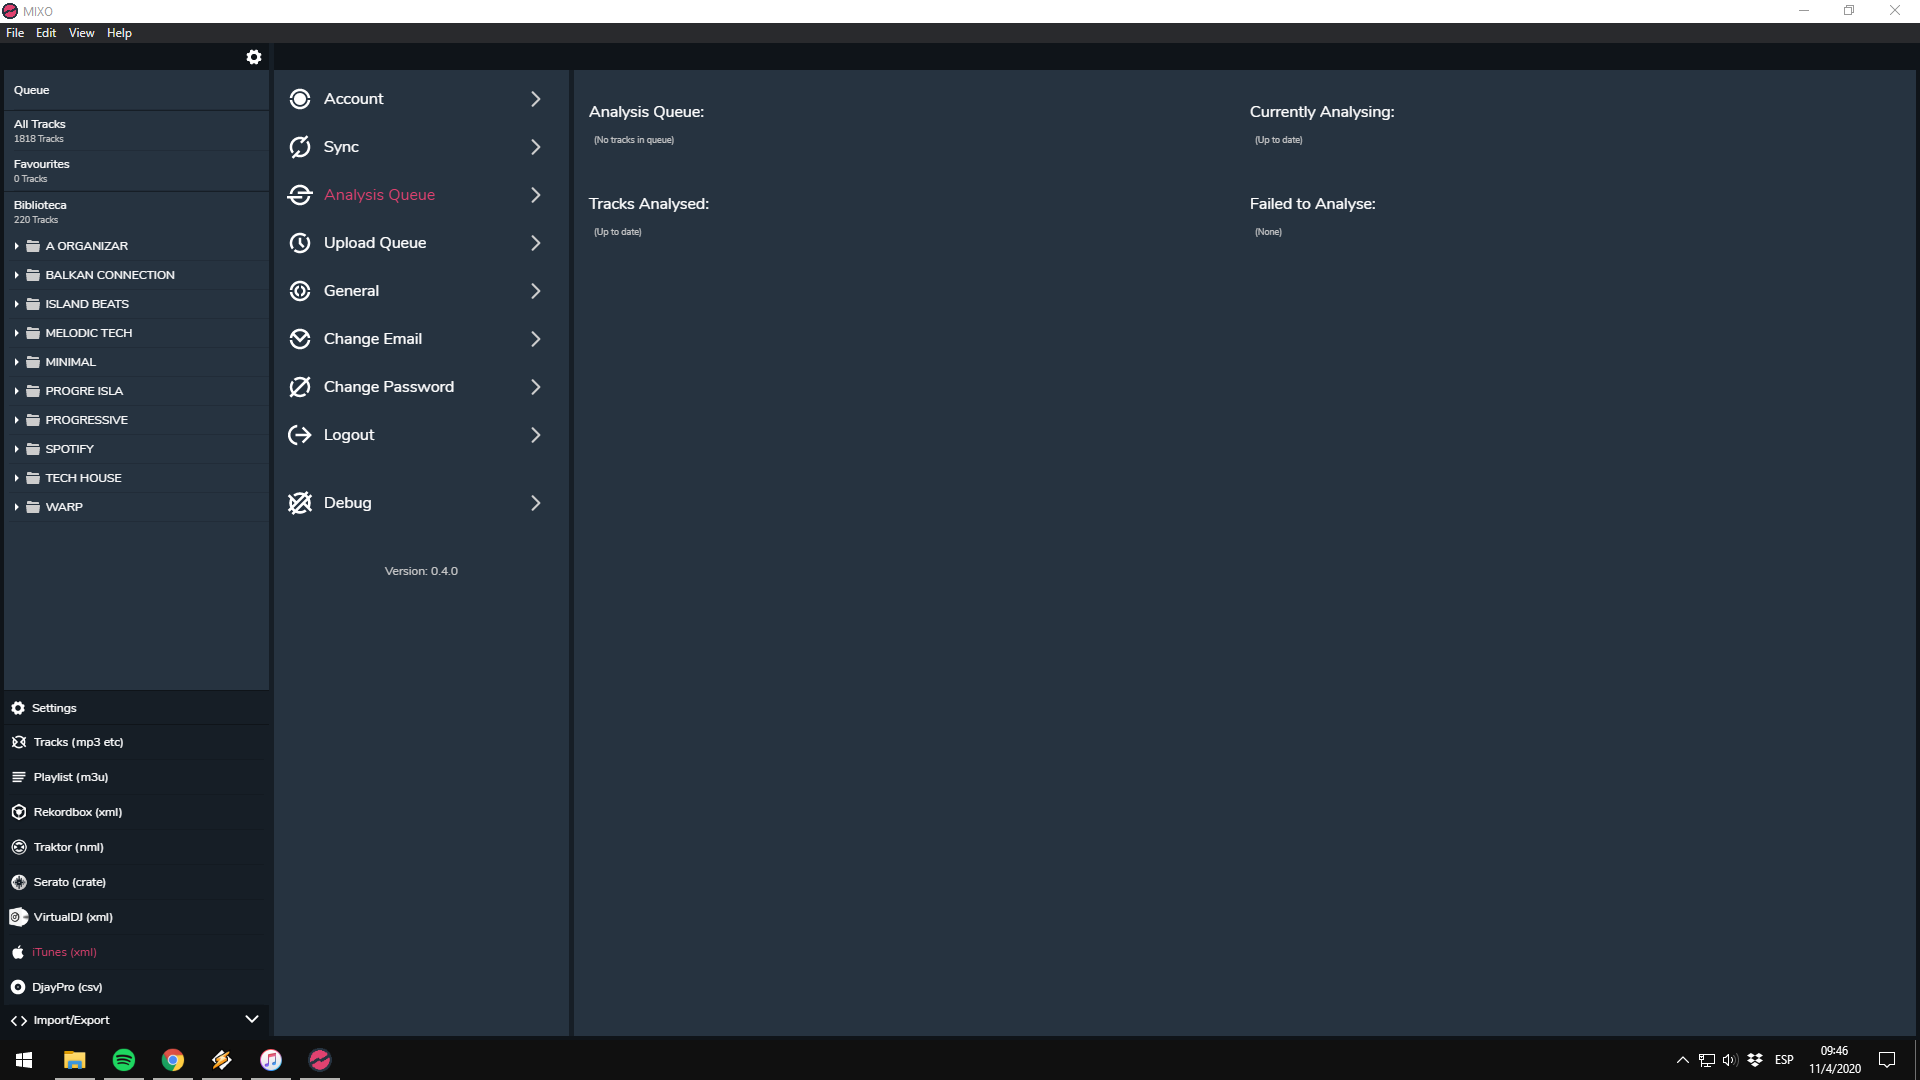Click the Account icon in settings menu
Viewport: 1920px width, 1080px height.
pos(300,99)
